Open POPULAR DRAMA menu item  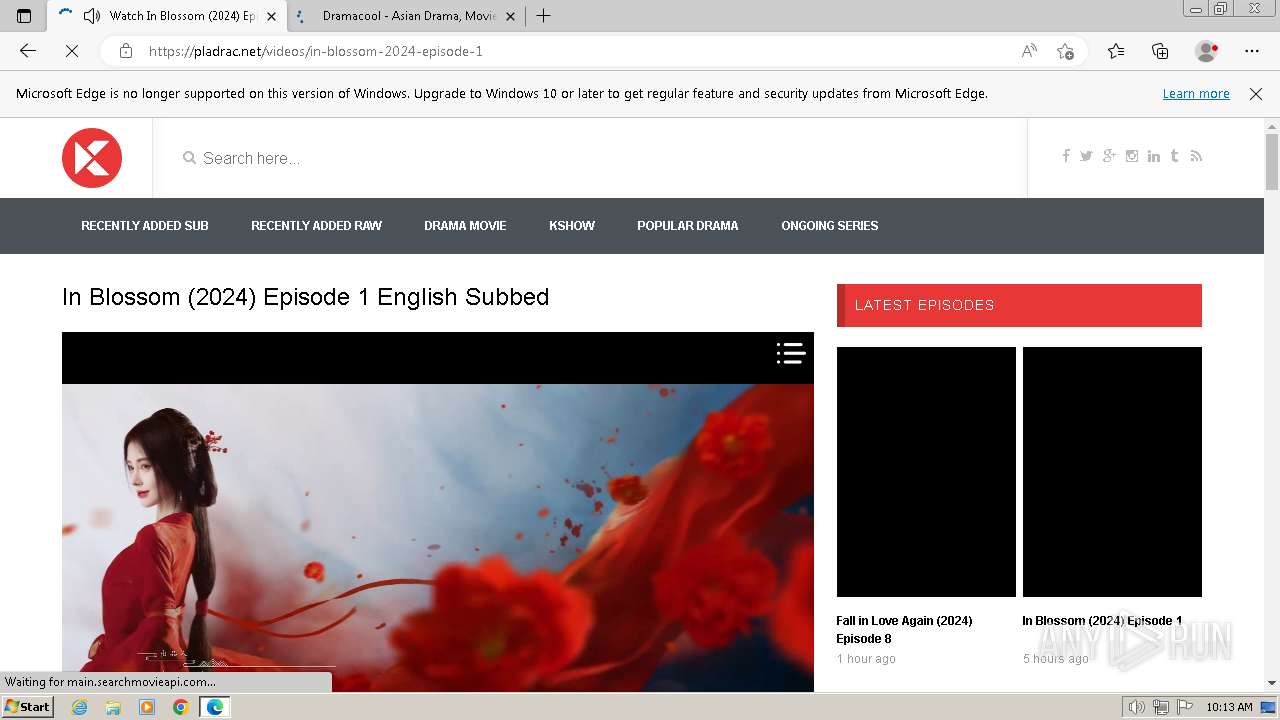[x=688, y=226]
